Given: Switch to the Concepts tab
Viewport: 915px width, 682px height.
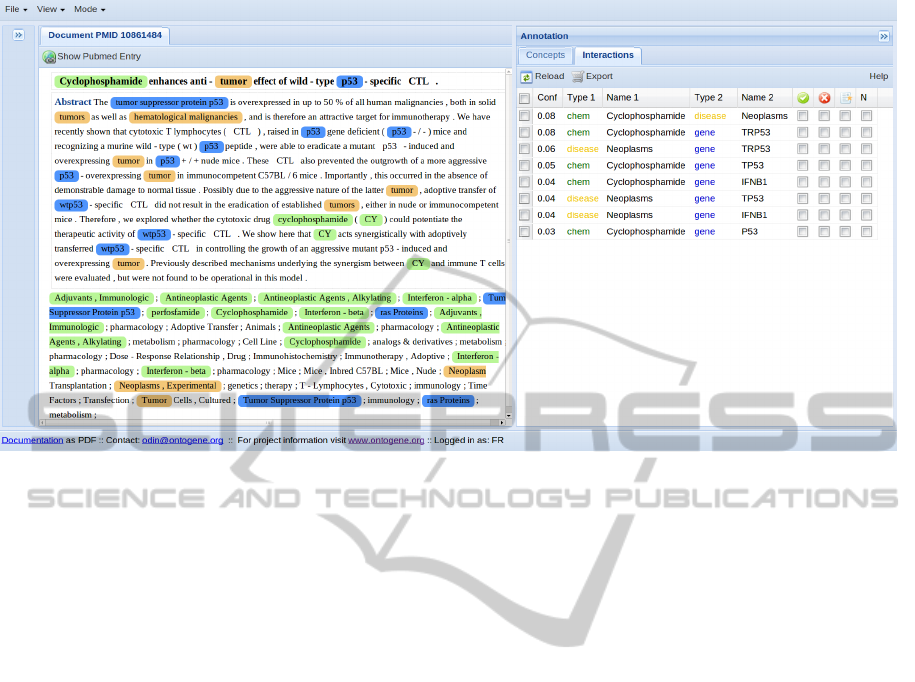Looking at the screenshot, I should click(545, 56).
